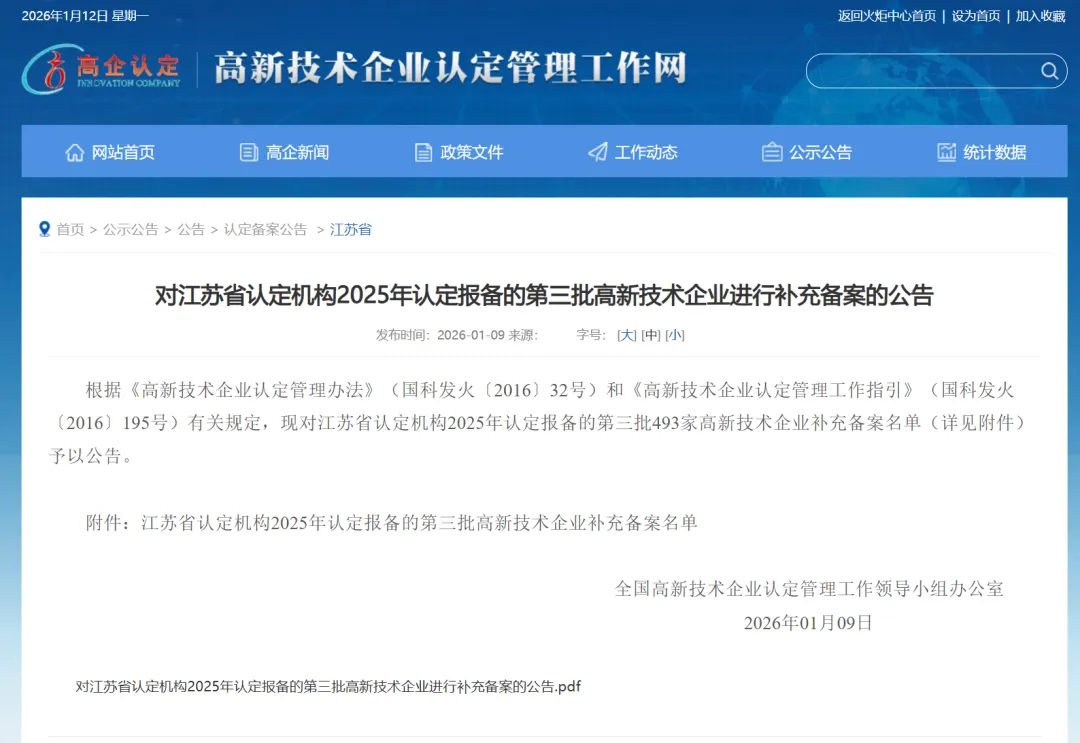Focus the search input field
1080x743 pixels.
click(920, 71)
